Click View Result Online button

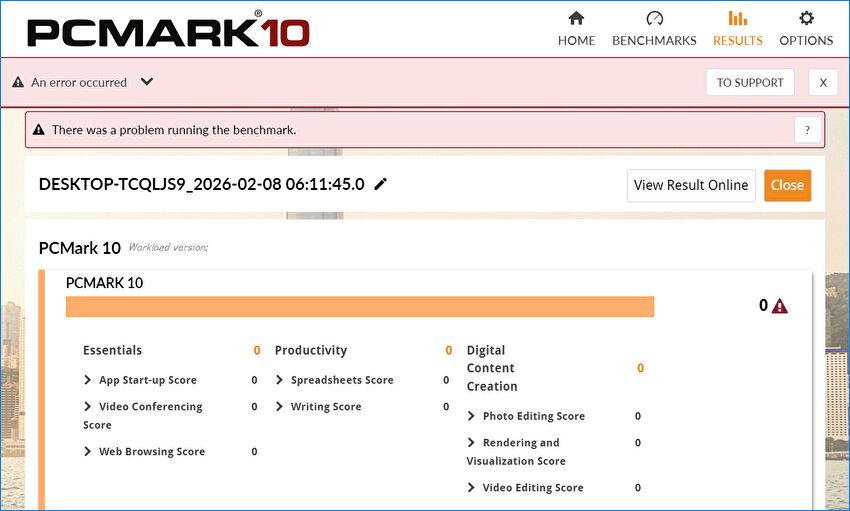(x=691, y=185)
